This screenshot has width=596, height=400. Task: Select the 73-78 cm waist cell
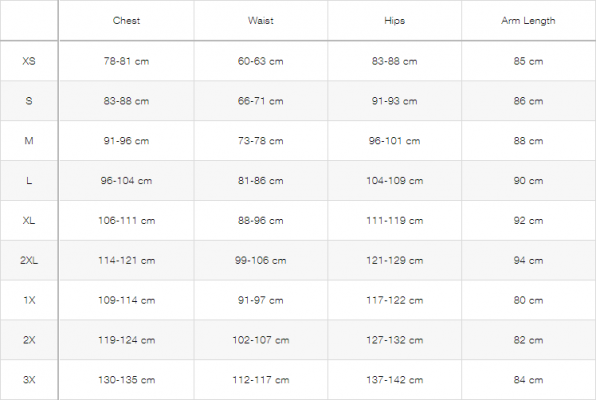(260, 141)
